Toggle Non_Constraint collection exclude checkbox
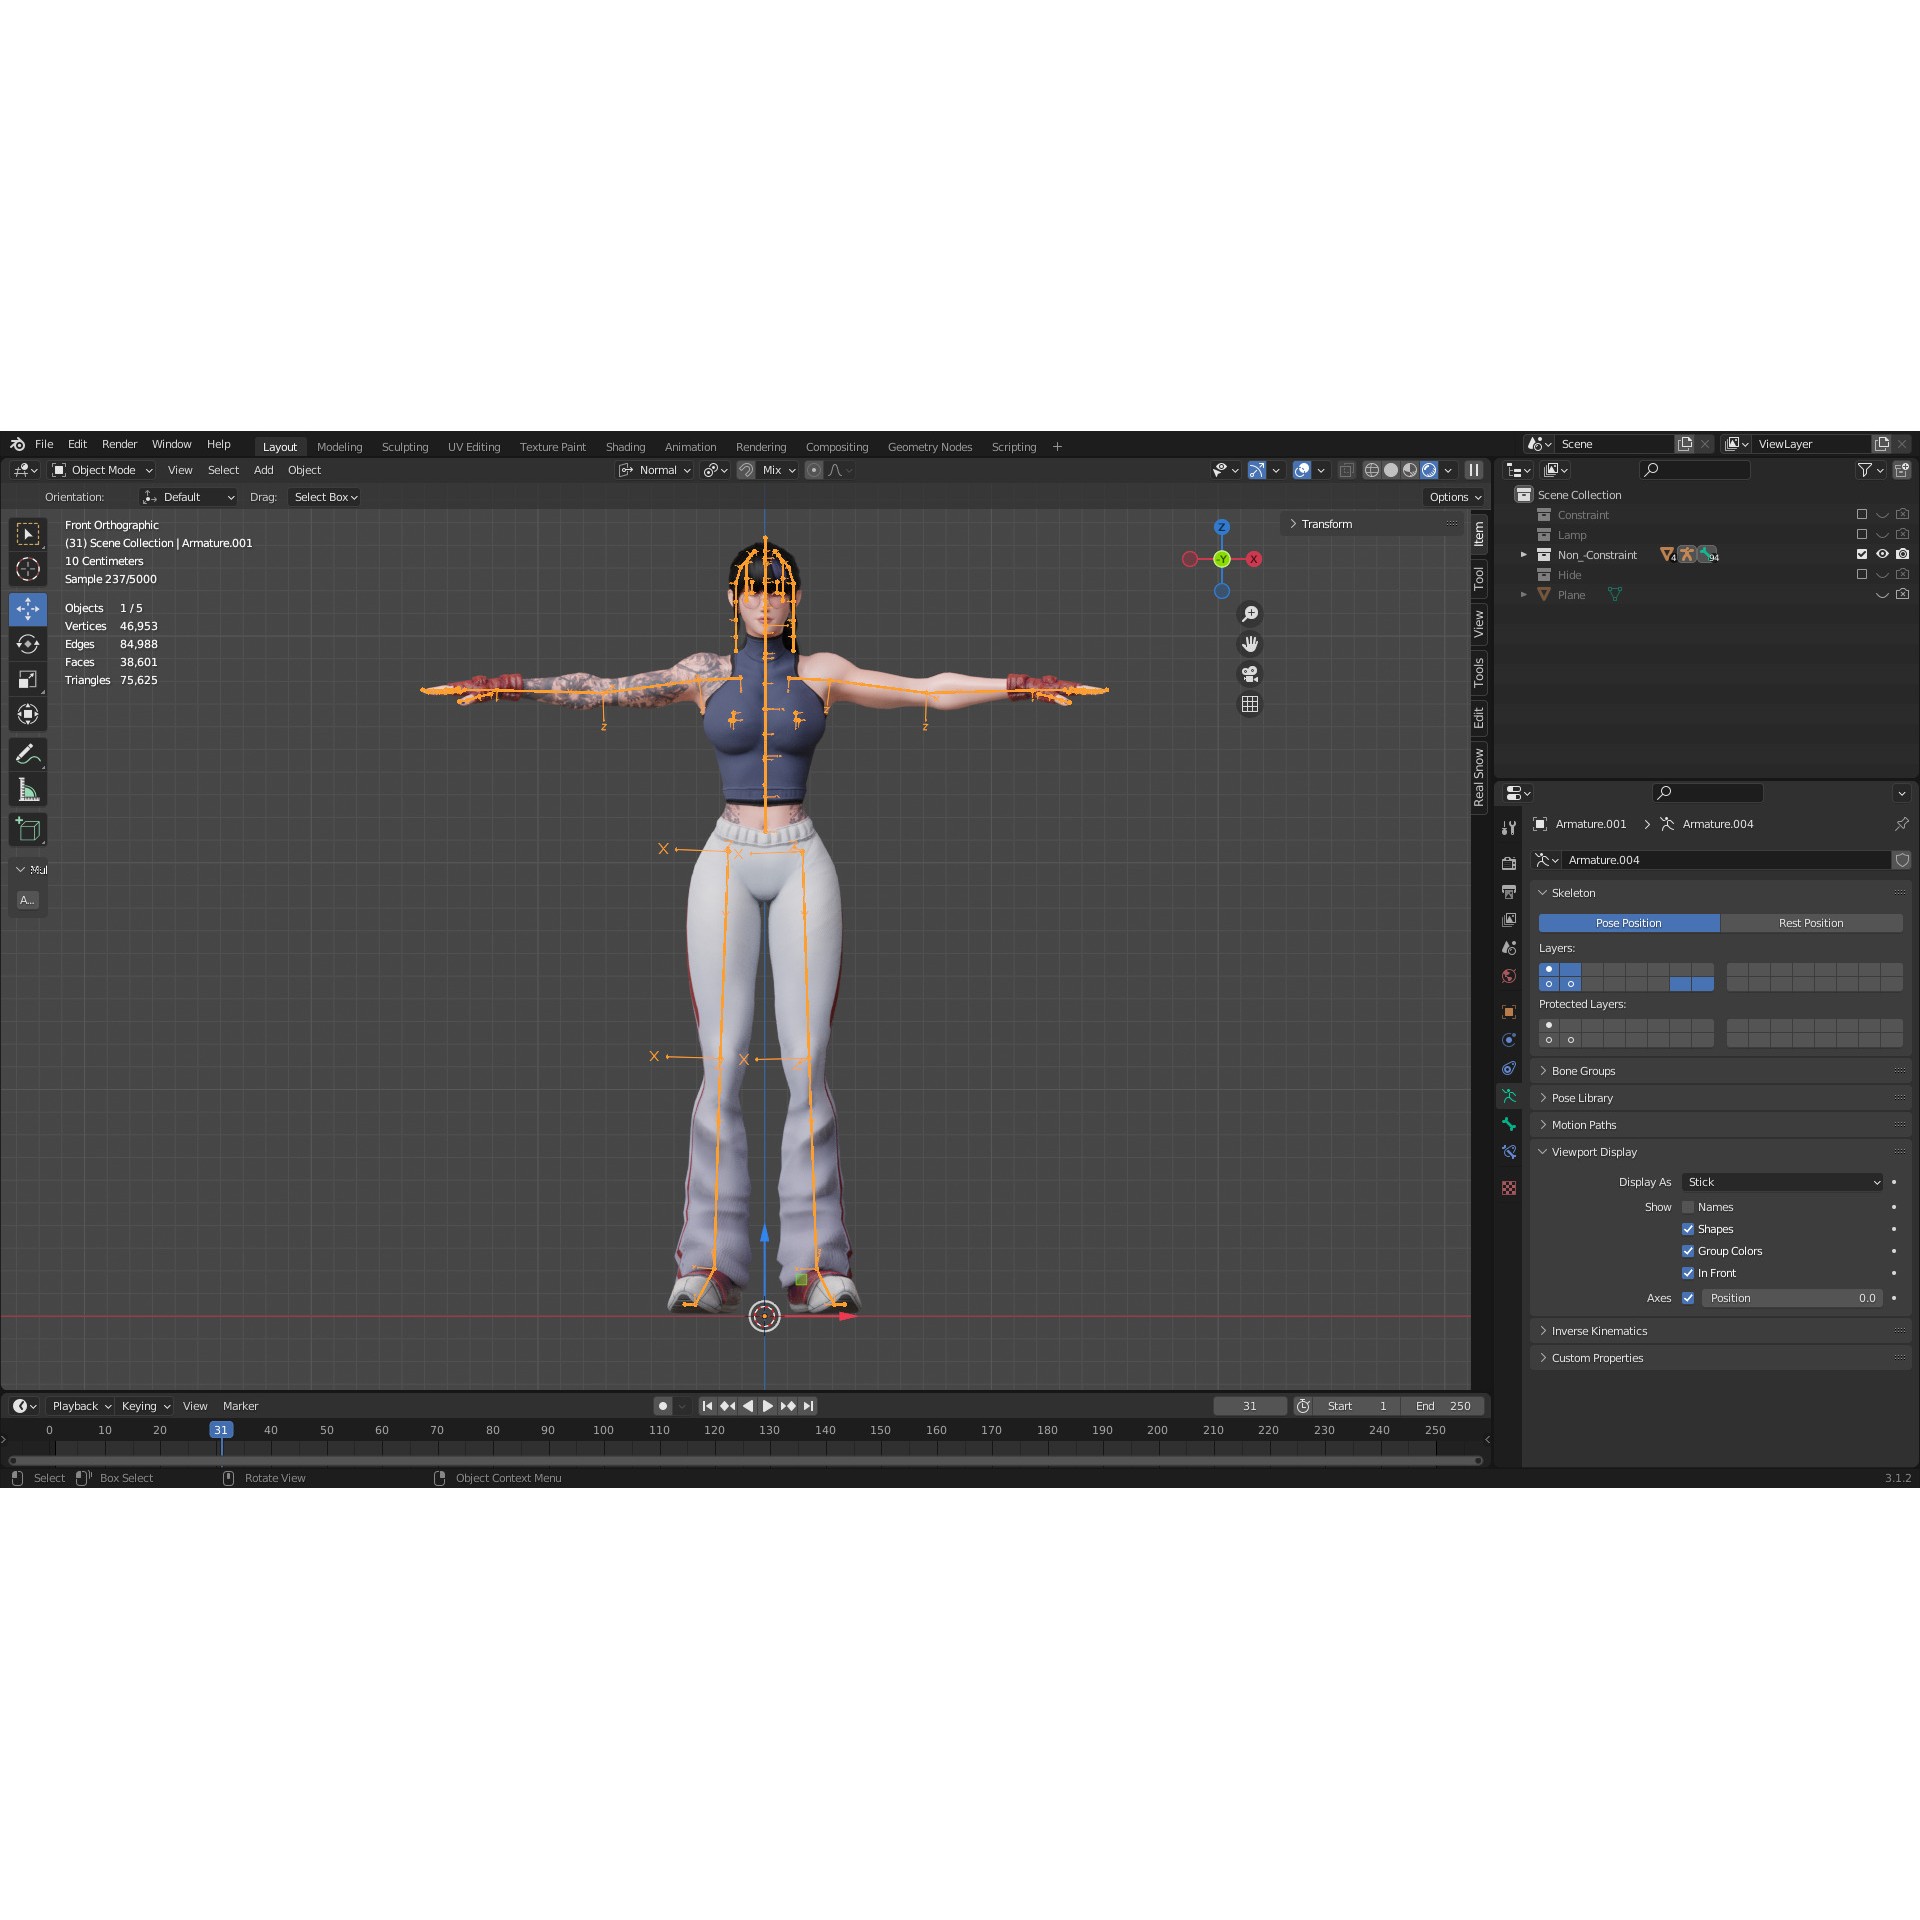This screenshot has height=1920, width=1920. 1862,554
